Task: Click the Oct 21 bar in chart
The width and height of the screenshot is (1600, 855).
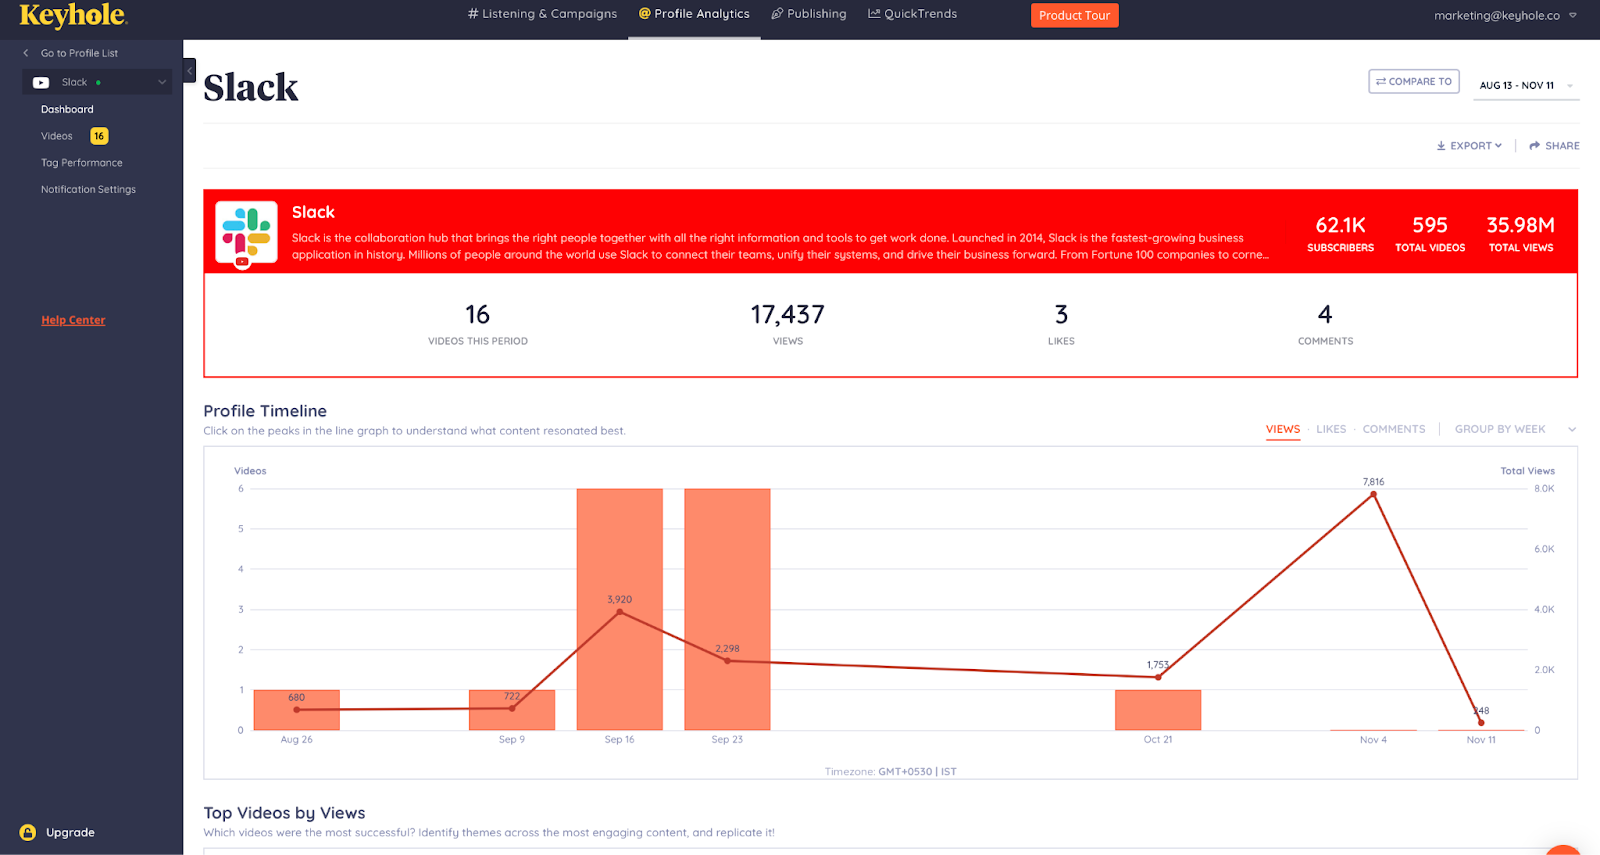Action: (1158, 710)
